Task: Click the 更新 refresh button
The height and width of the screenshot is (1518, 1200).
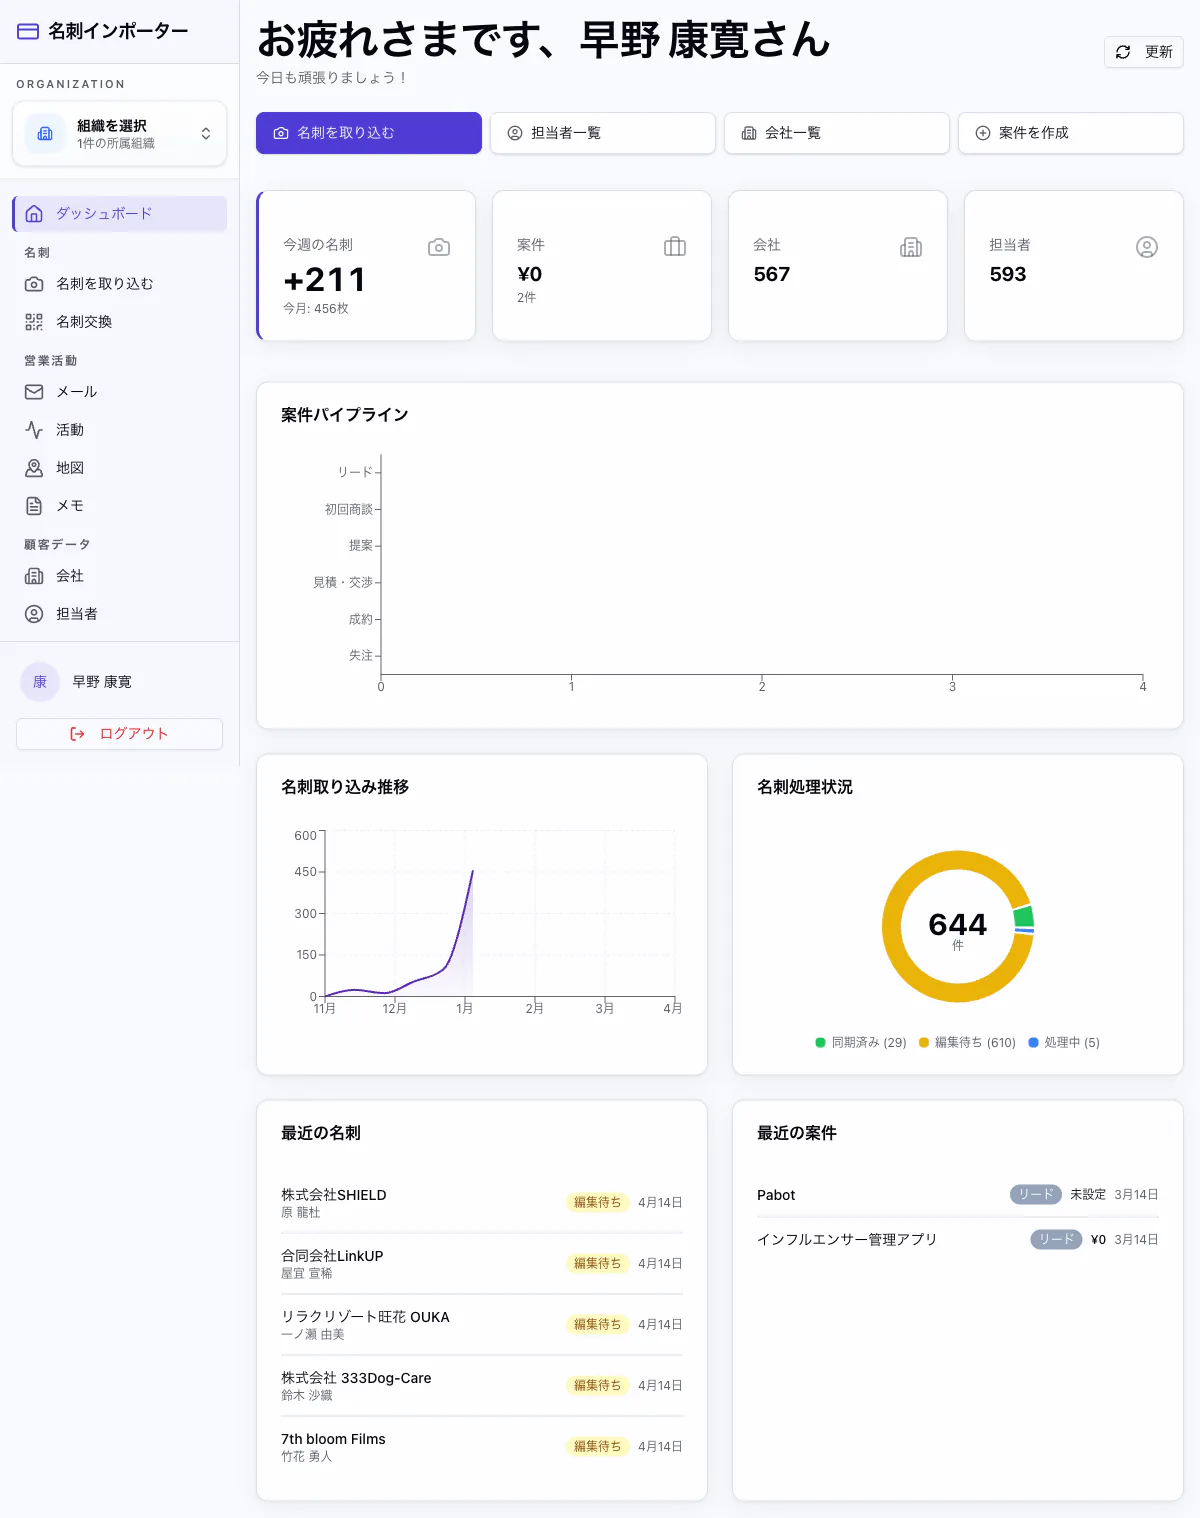Action: pyautogui.click(x=1144, y=52)
